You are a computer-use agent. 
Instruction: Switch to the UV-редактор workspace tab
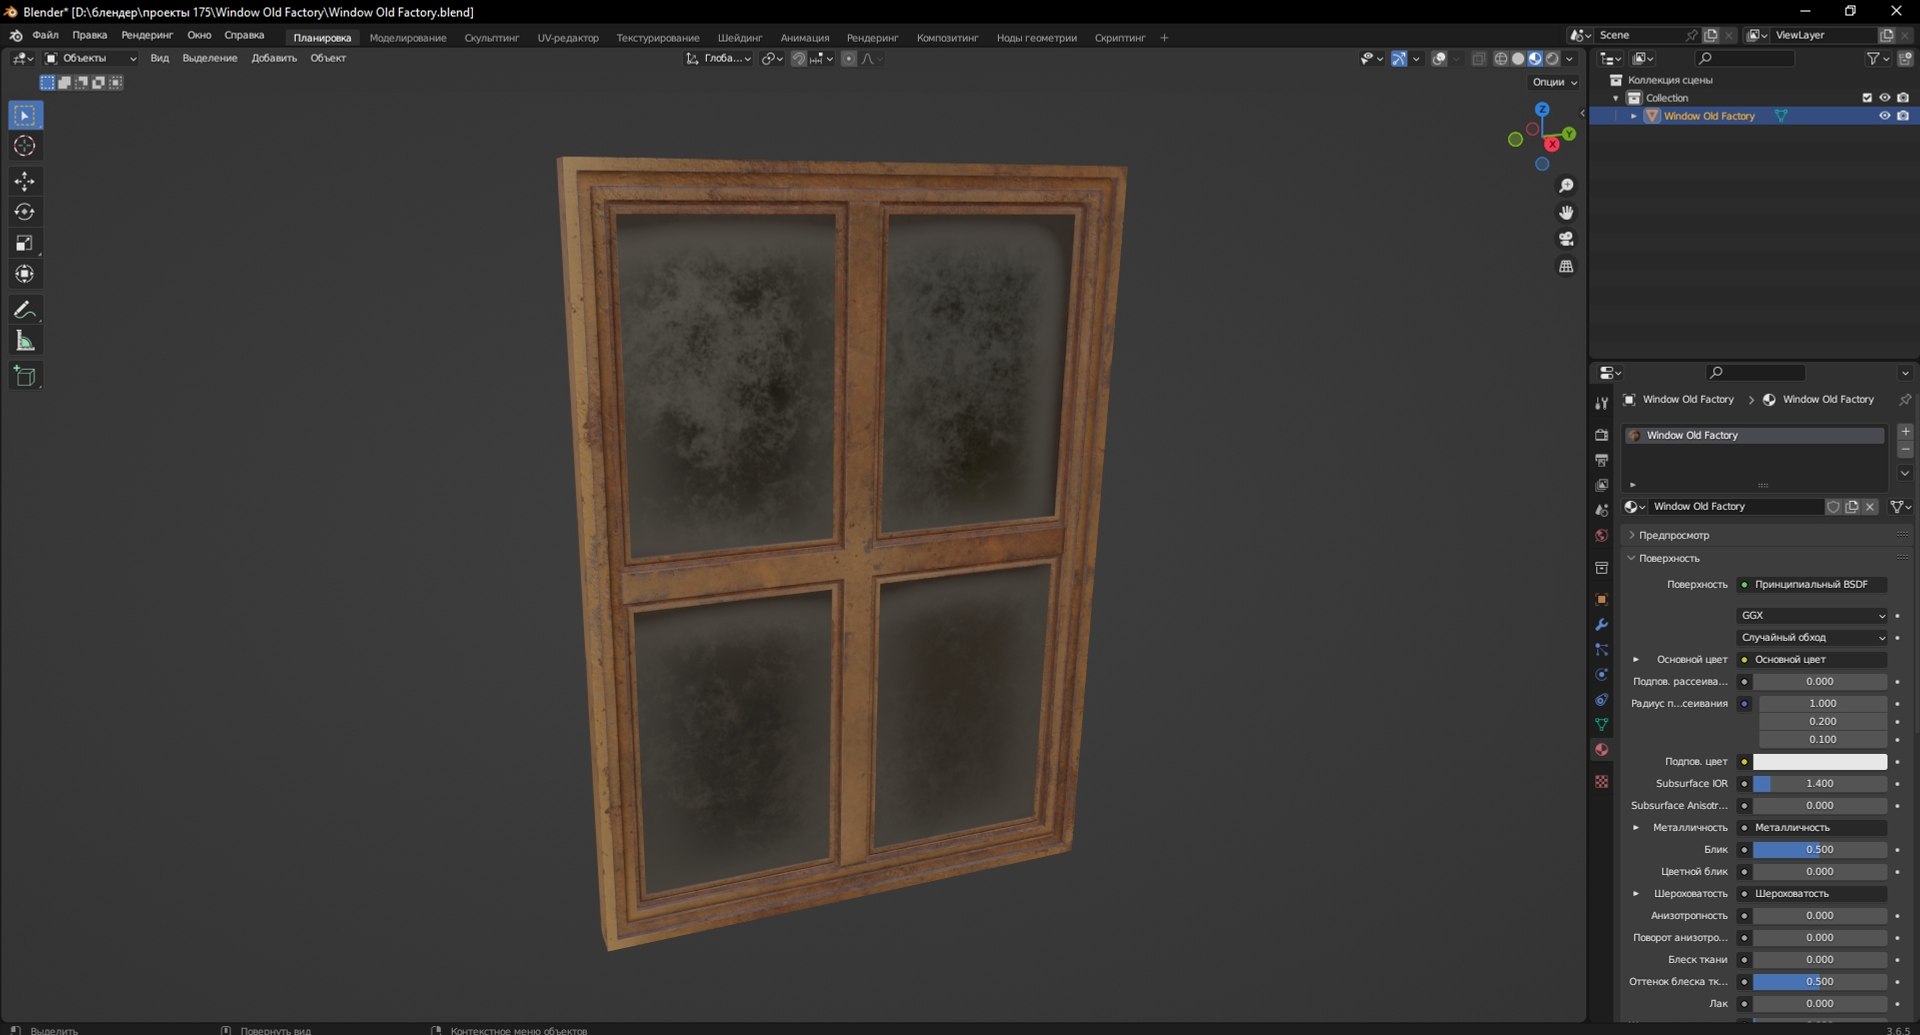coord(568,38)
